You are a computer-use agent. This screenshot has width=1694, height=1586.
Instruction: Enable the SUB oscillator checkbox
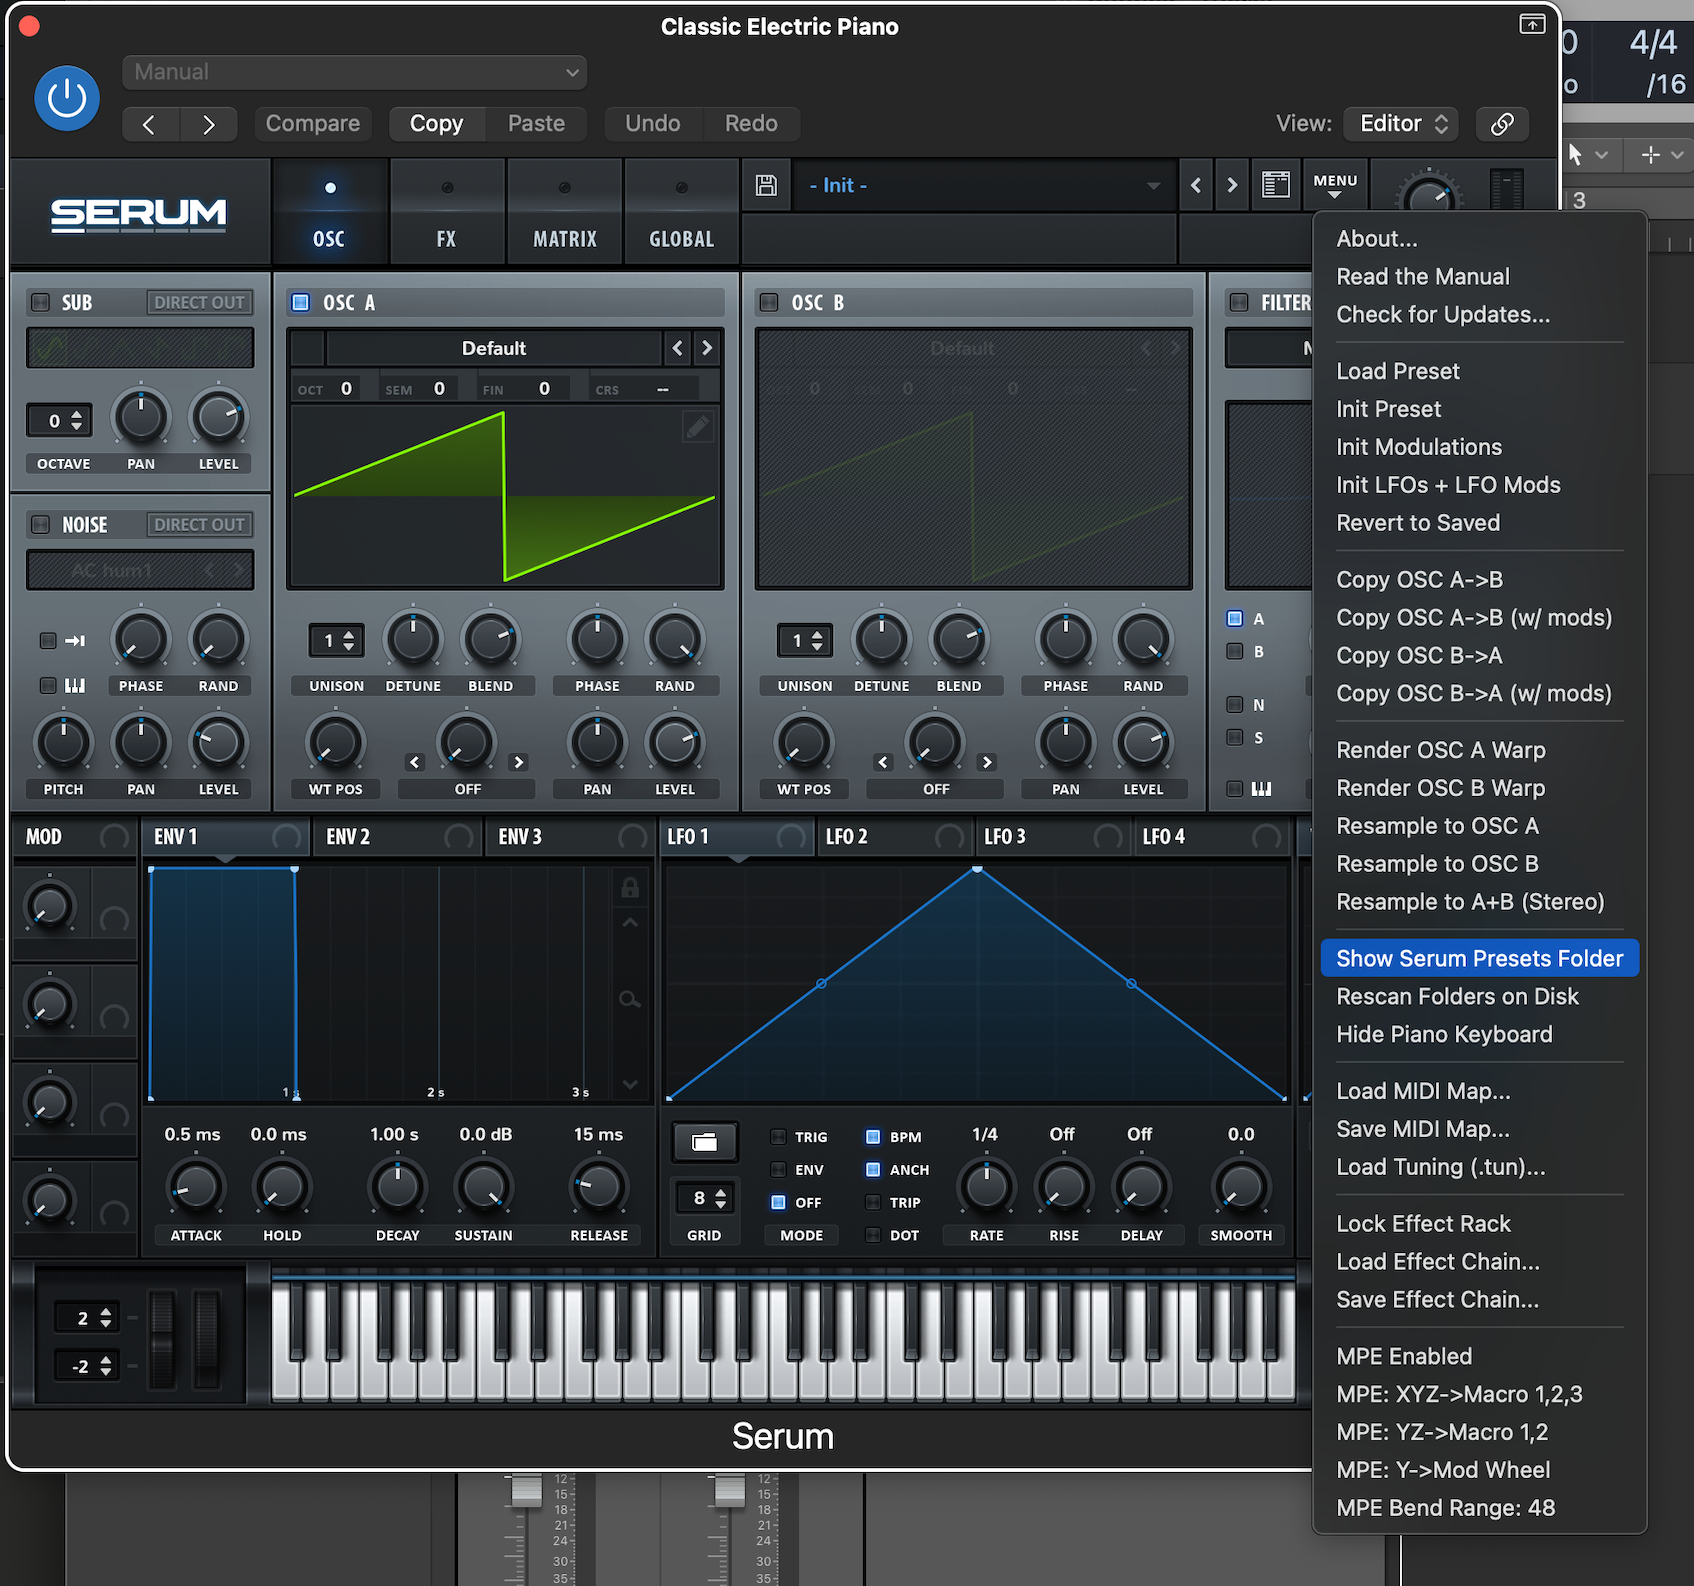tap(41, 302)
